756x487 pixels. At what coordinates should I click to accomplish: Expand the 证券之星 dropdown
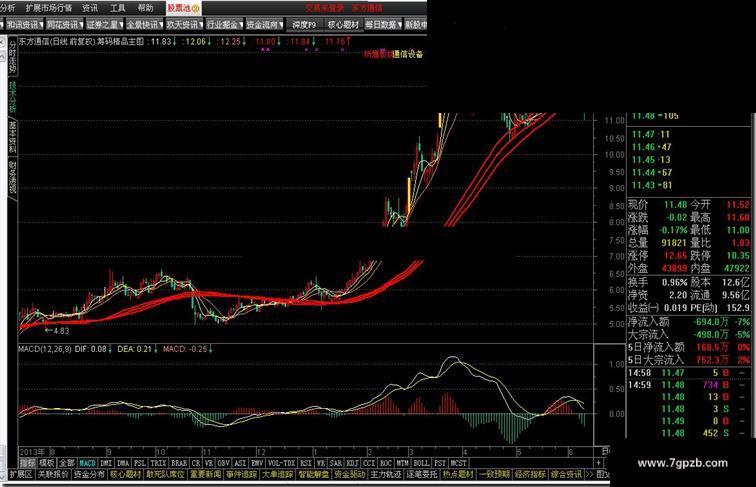[x=105, y=24]
